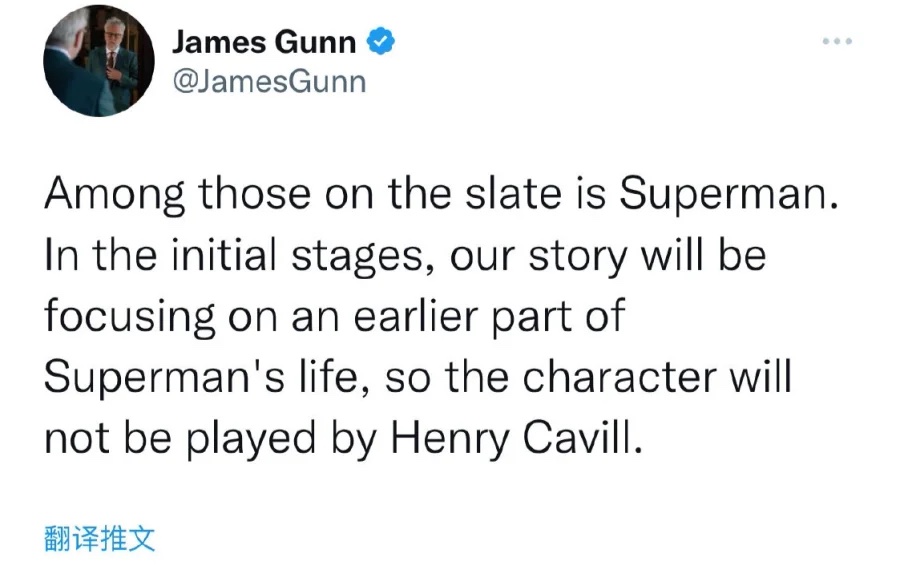This screenshot has width=900, height=574.
Task: Click the word 'played' in the last line
Action: 251,441
